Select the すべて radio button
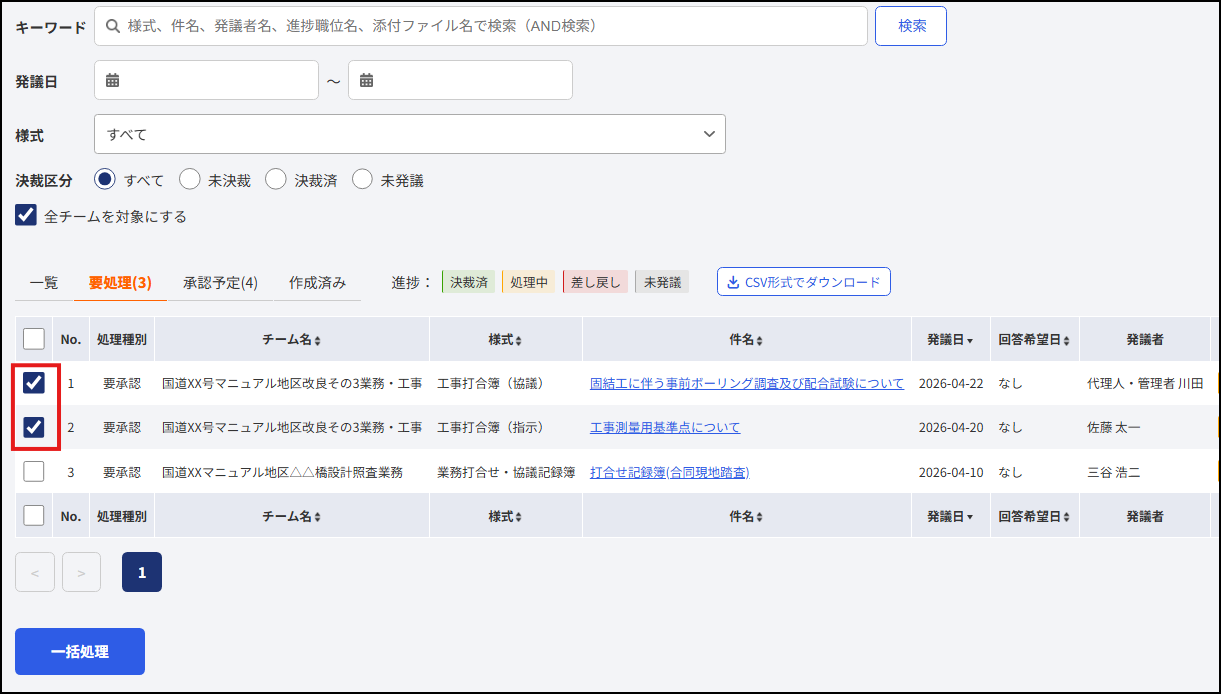Screen dimensions: 1221x694 point(105,180)
